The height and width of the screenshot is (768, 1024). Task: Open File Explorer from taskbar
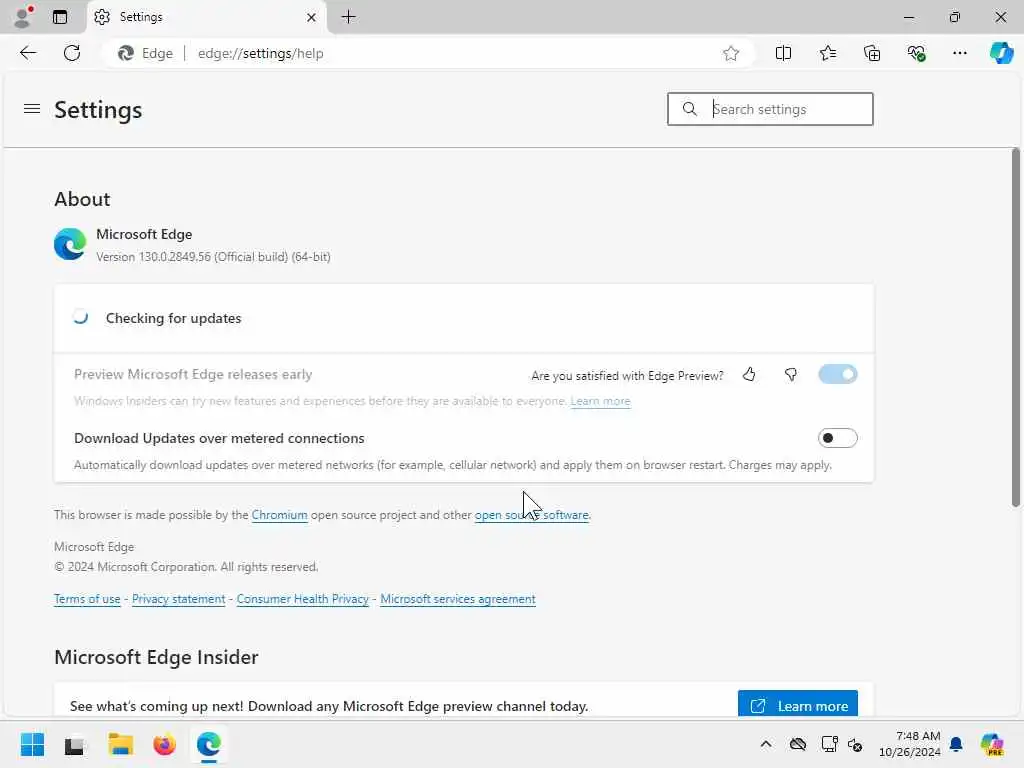(120, 744)
